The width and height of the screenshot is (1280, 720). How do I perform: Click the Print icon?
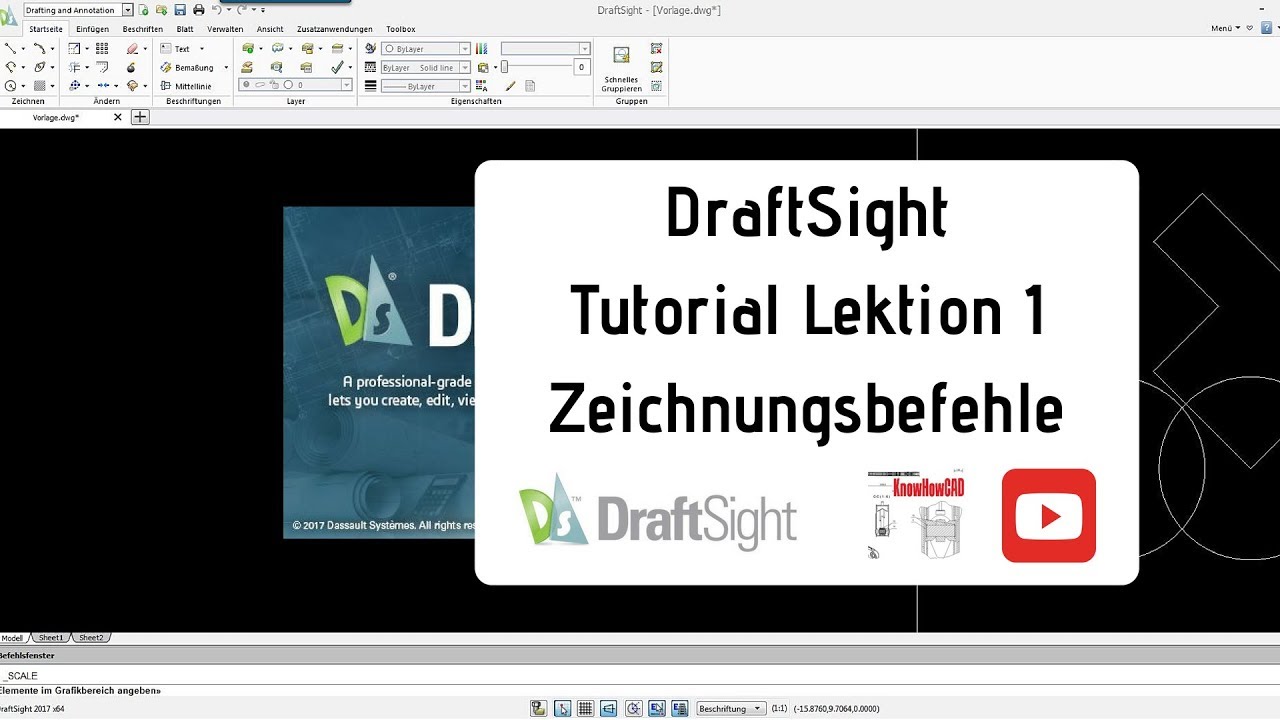coord(198,10)
